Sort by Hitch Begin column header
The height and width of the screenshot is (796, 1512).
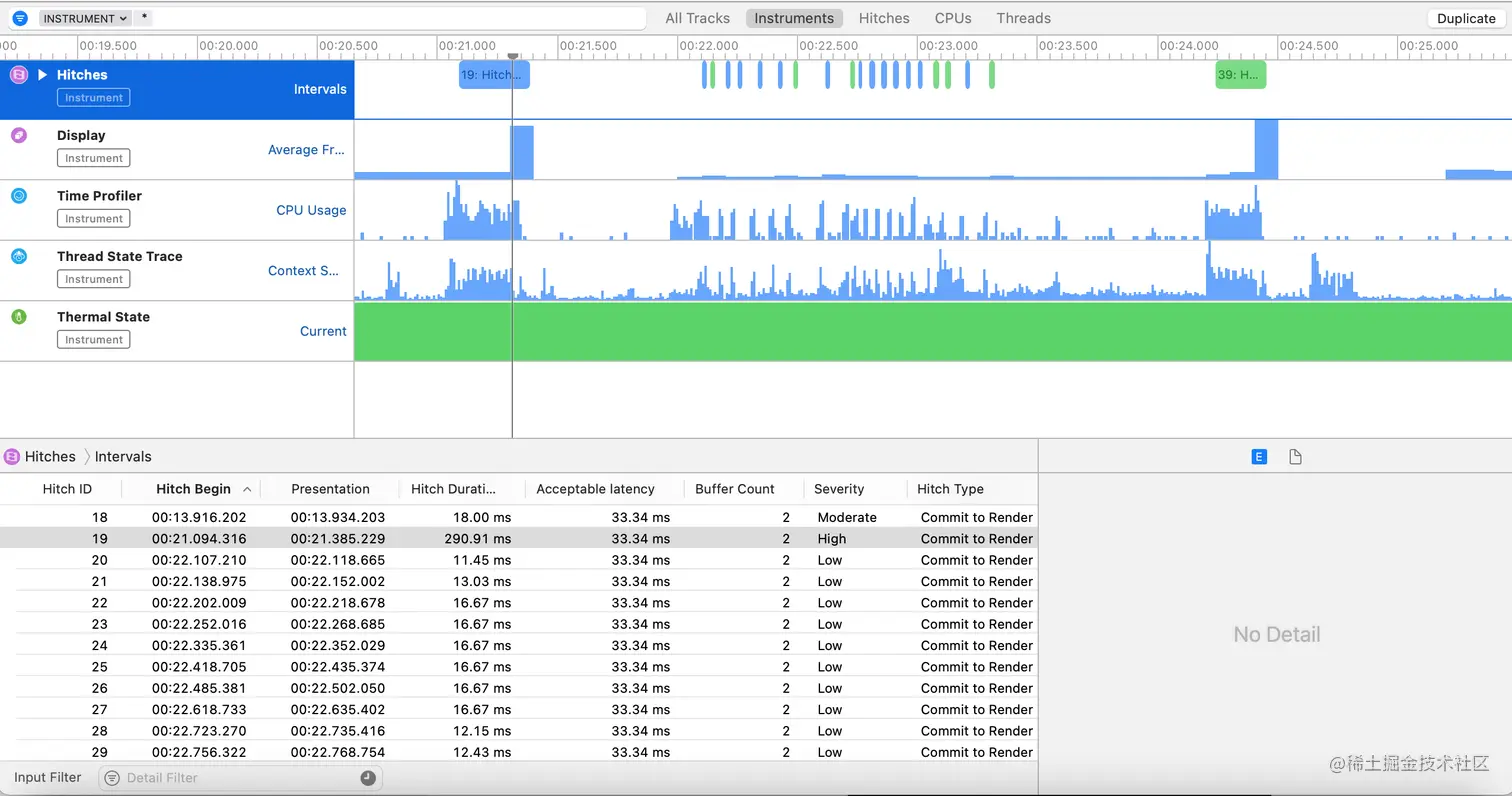193,489
